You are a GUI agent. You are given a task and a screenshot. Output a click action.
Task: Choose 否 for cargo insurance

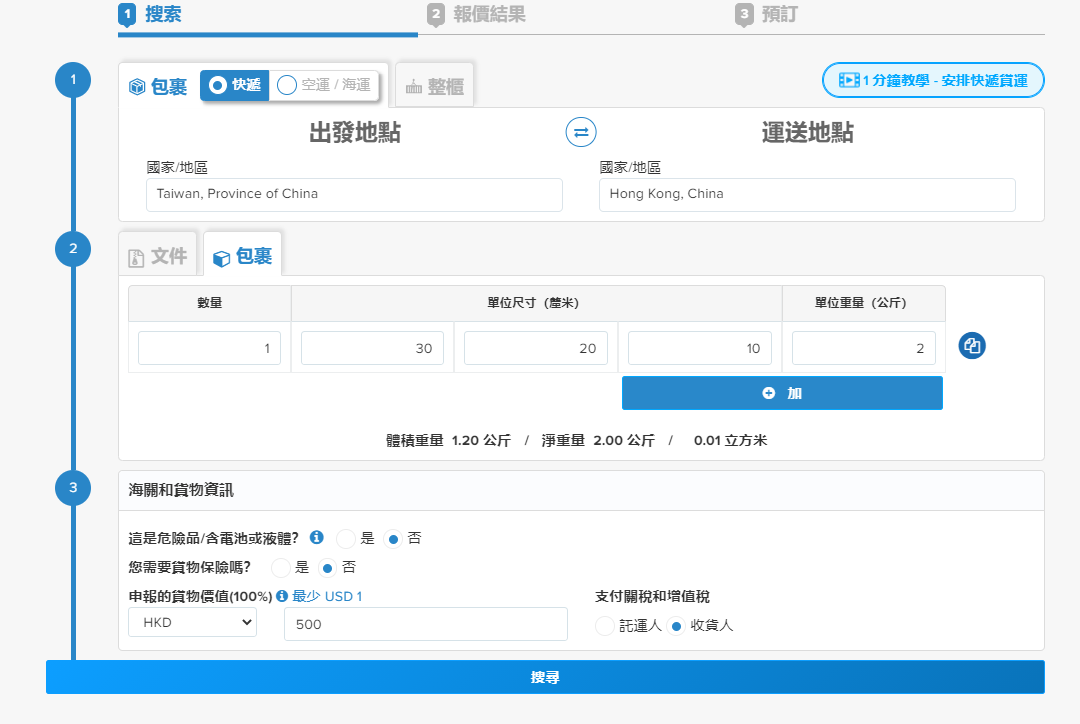pyautogui.click(x=327, y=568)
